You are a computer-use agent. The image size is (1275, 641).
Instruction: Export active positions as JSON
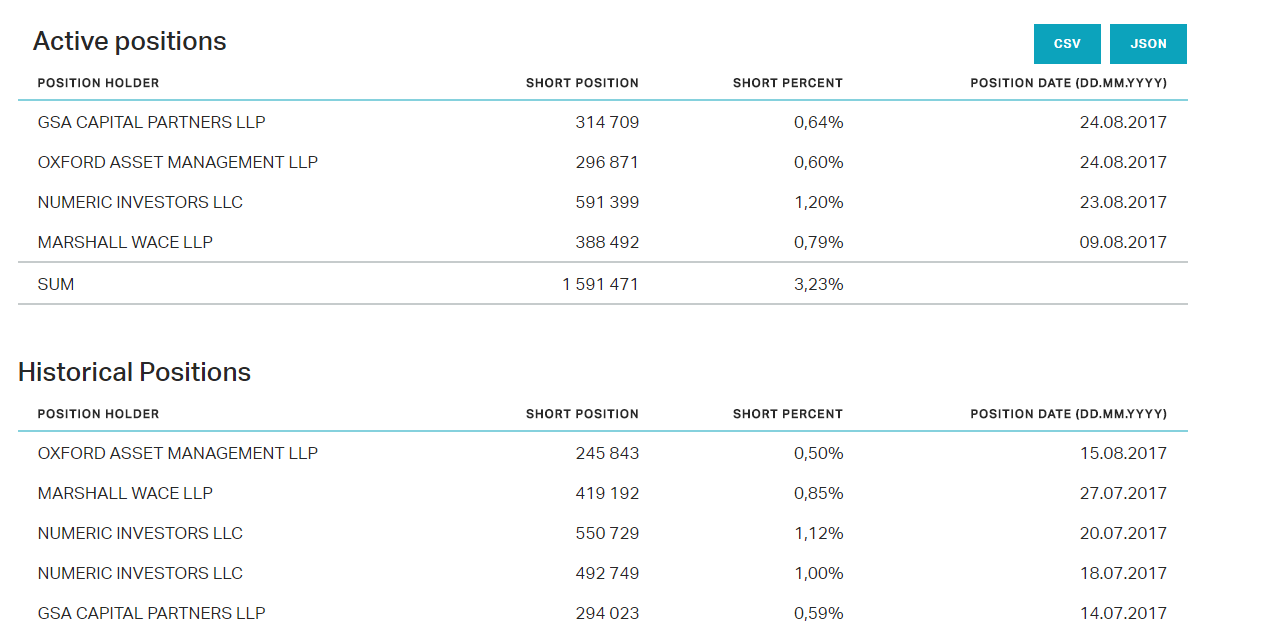pos(1148,44)
